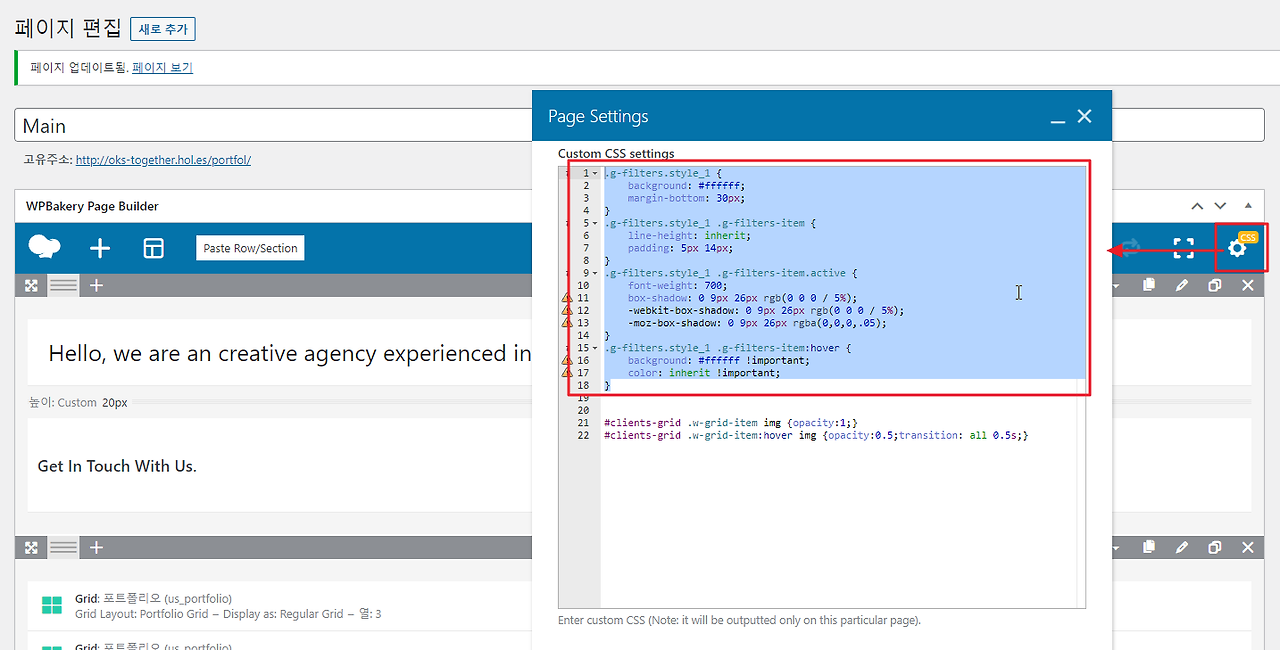1280x650 pixels.
Task: Toggle the second row's dropdown arrow
Action: pyautogui.click(x=1118, y=547)
